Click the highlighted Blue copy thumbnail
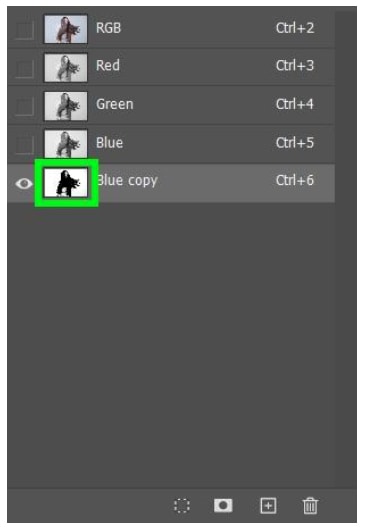The width and height of the screenshot is (365, 532). pyautogui.click(x=66, y=183)
